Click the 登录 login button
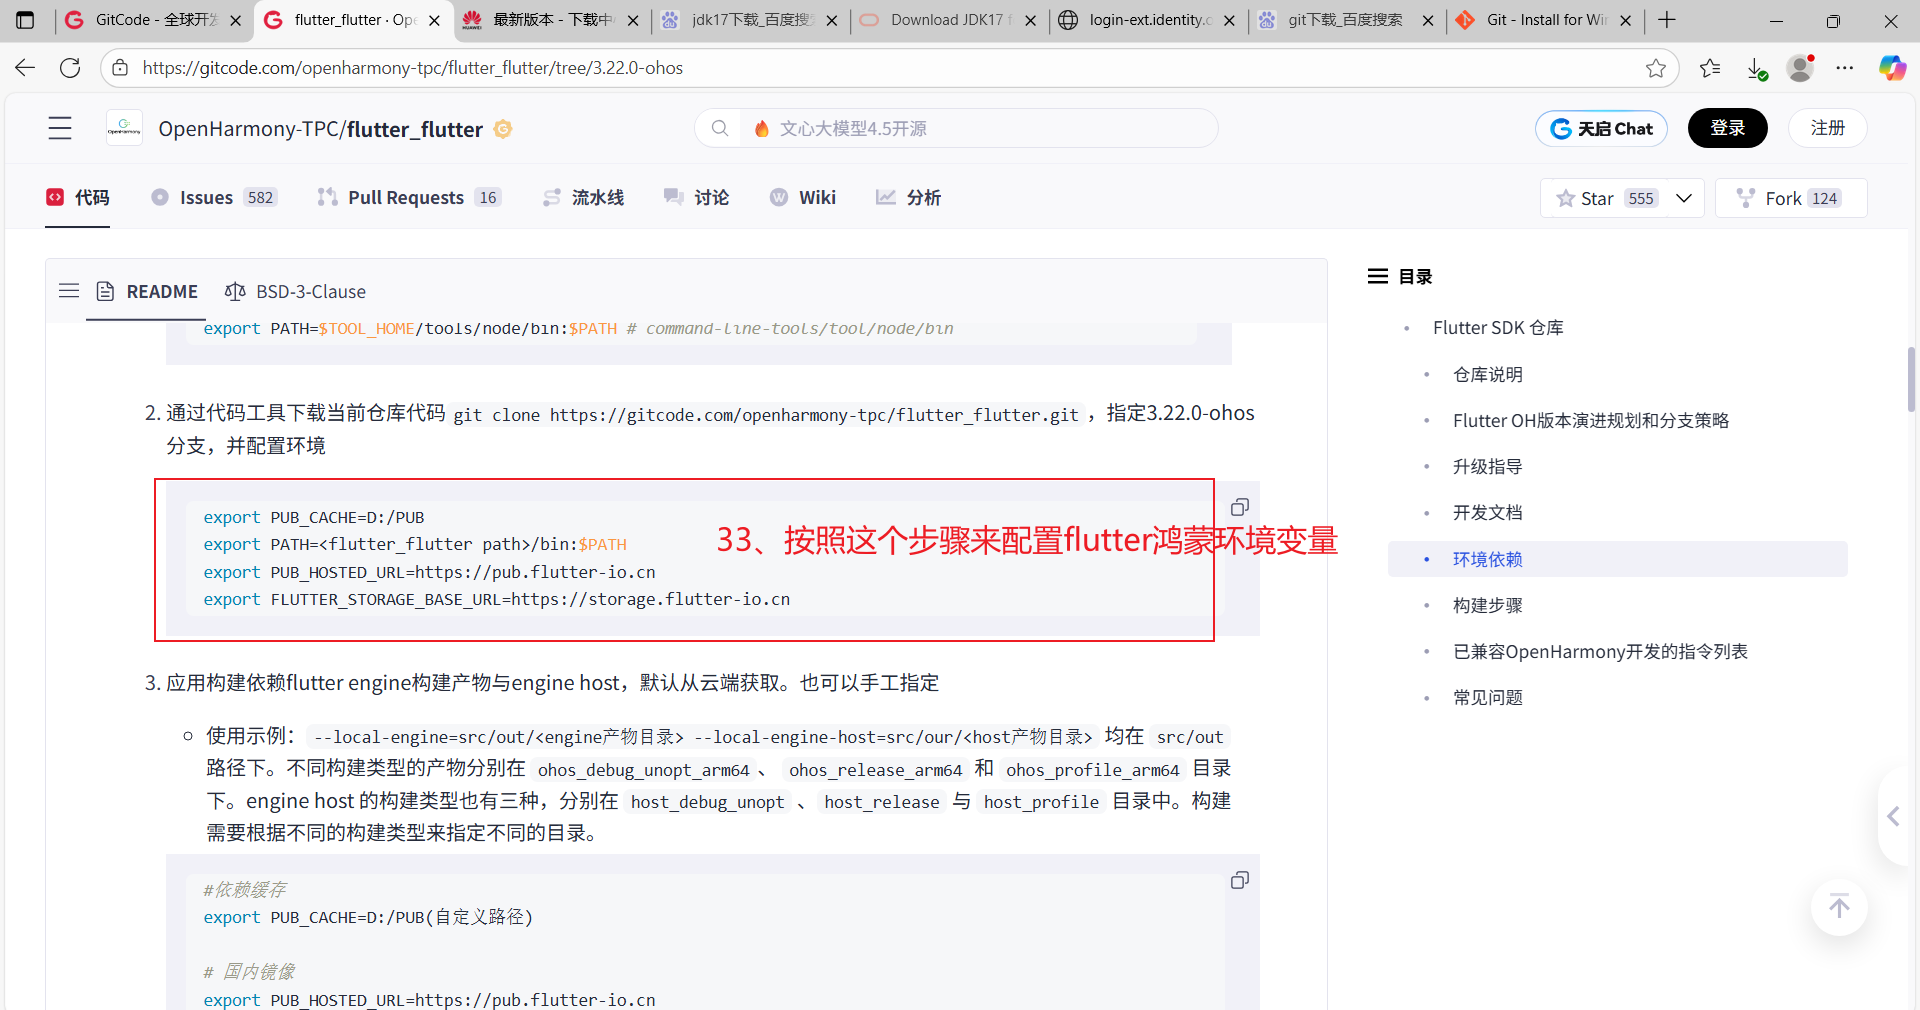Image resolution: width=1920 pixels, height=1010 pixels. click(1727, 128)
